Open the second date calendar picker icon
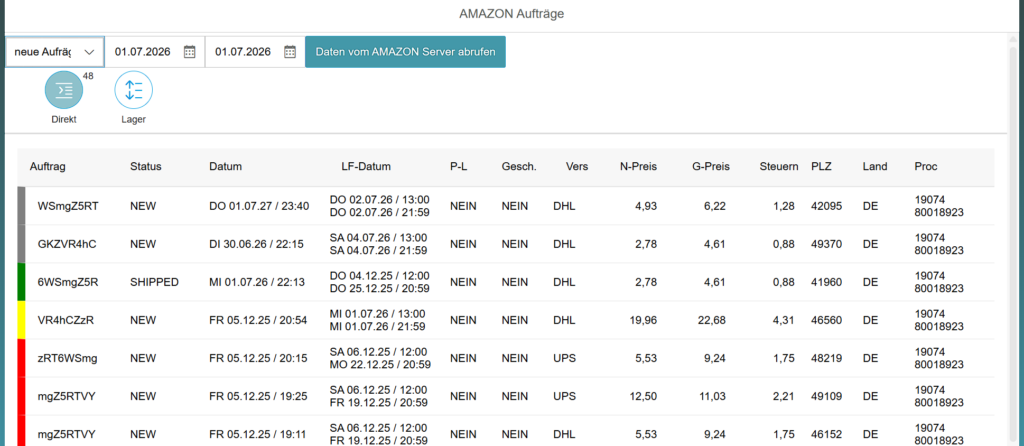The height and width of the screenshot is (446, 1024). [x=290, y=52]
